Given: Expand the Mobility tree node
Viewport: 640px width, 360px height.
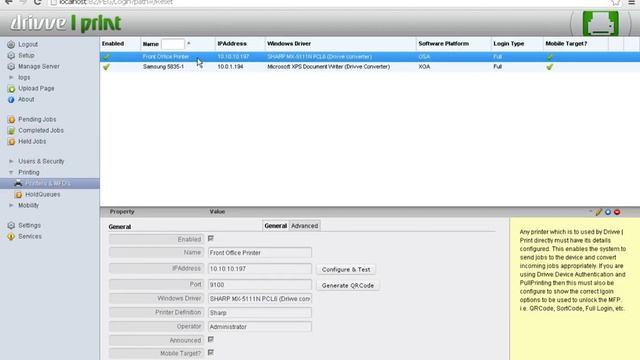Looking at the screenshot, I should [11, 206].
